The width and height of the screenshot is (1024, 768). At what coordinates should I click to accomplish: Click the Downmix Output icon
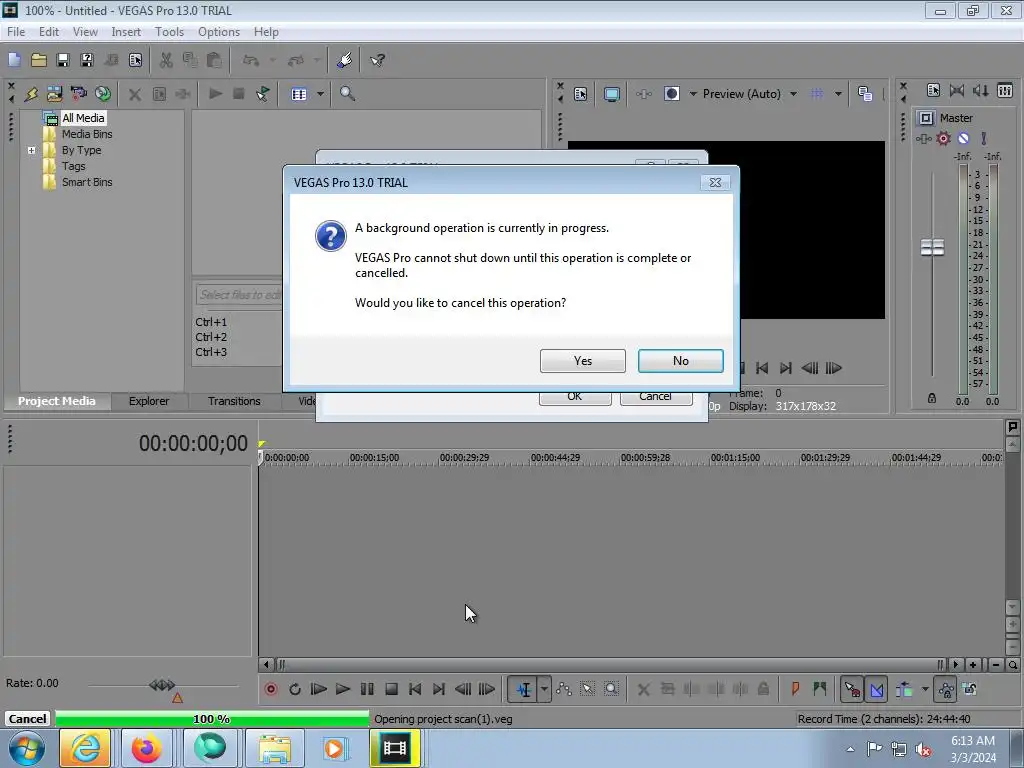point(957,90)
